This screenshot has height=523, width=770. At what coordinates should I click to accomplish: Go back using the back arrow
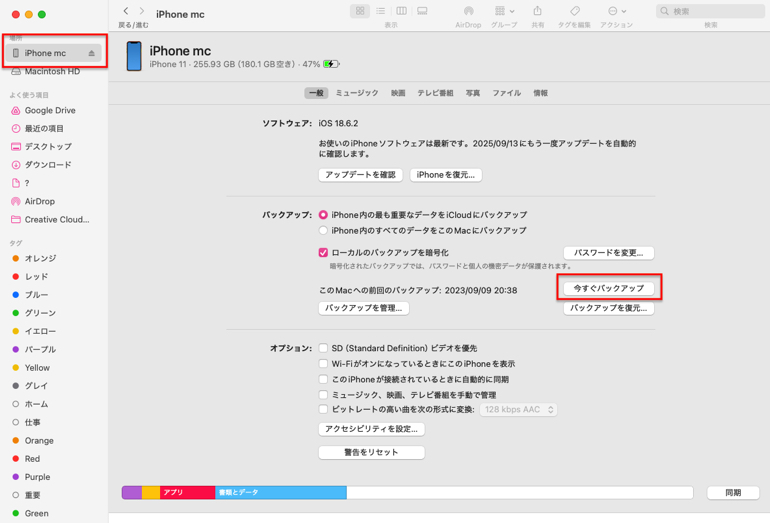[x=126, y=11]
